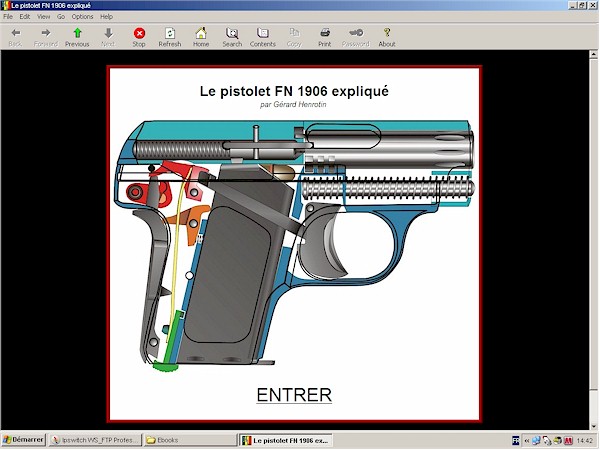Click the red tray icon near the clock
Image resolution: width=600 pixels, height=450 pixels.
click(x=568, y=441)
